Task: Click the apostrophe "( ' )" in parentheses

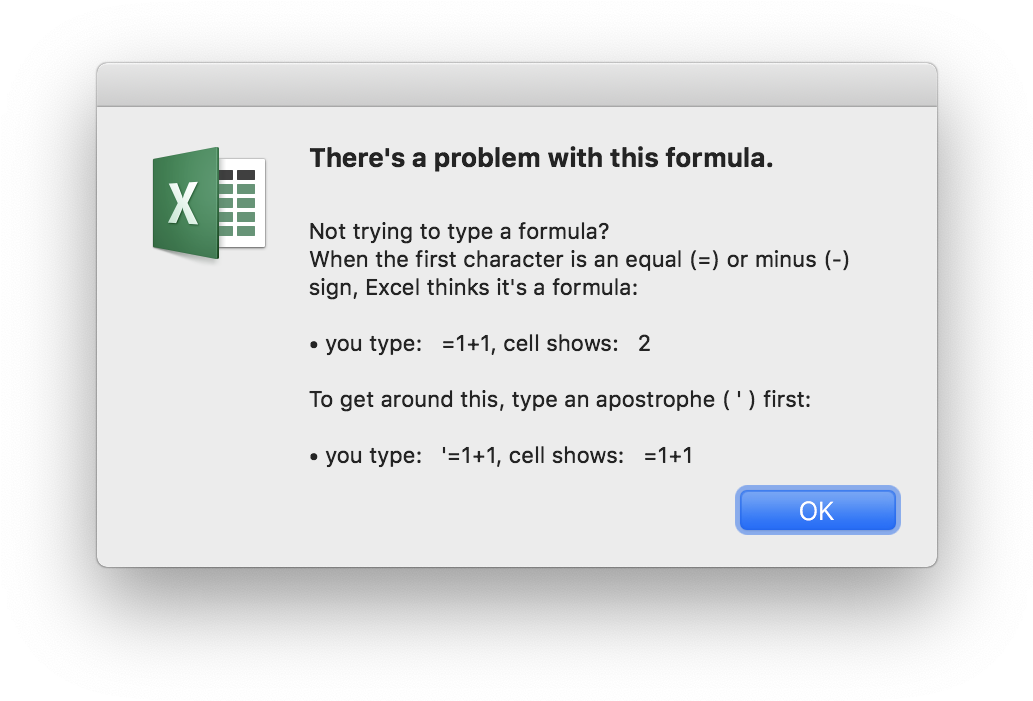Action: click(x=739, y=399)
